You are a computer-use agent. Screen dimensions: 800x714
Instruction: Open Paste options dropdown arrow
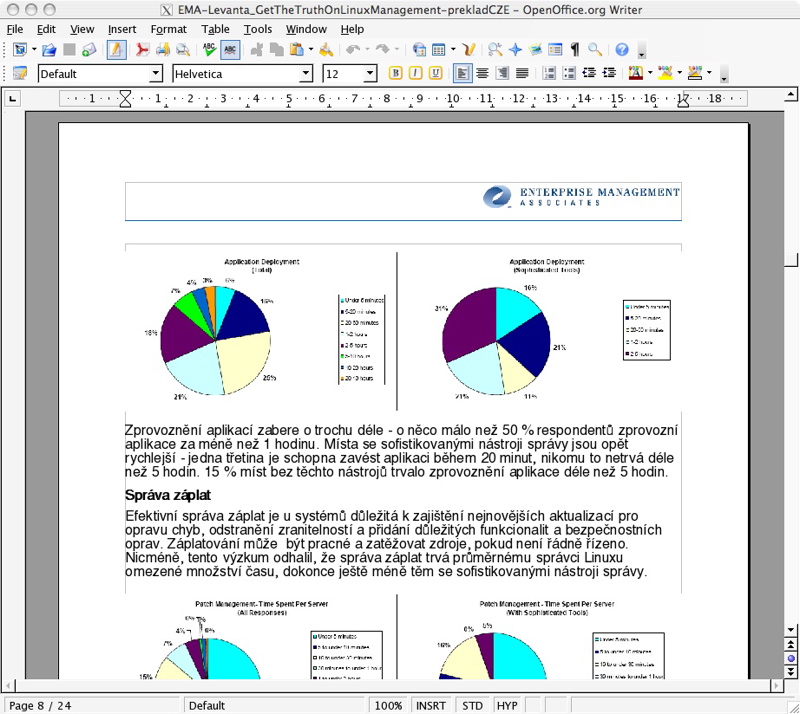click(x=311, y=50)
